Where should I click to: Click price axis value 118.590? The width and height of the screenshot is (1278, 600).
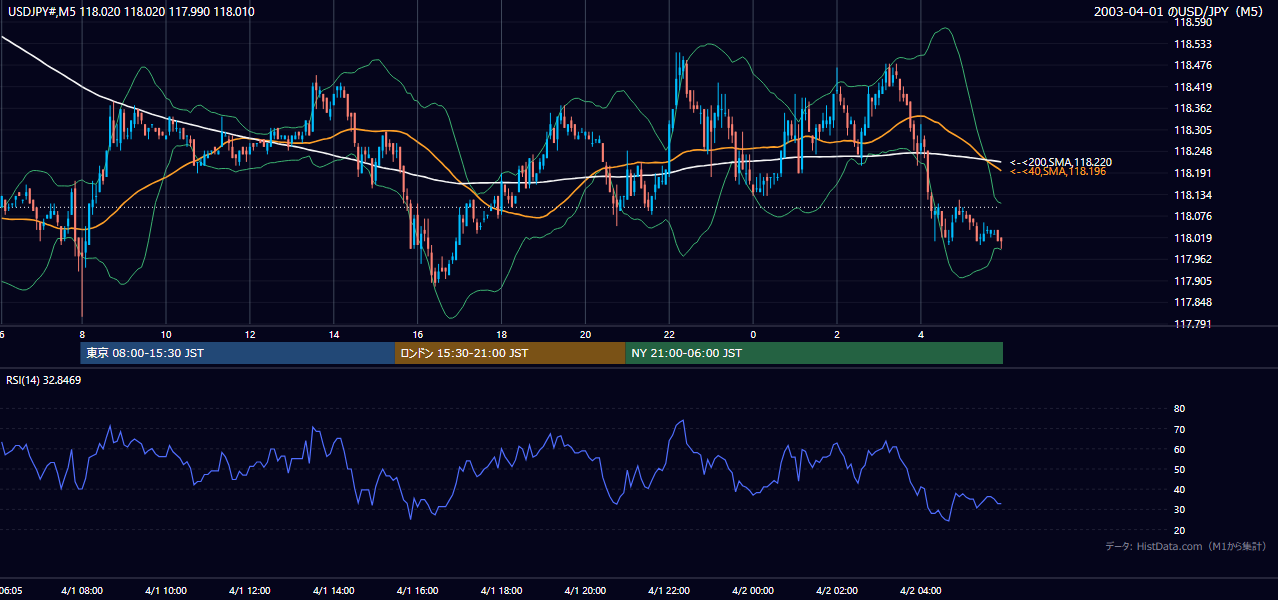(x=1192, y=22)
